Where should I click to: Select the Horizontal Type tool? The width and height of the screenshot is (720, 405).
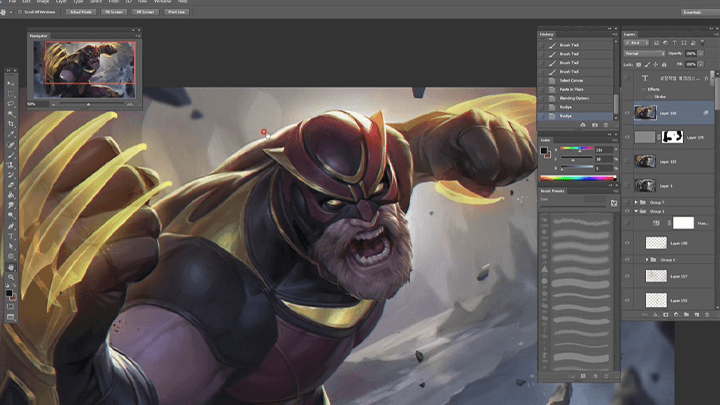[11, 236]
